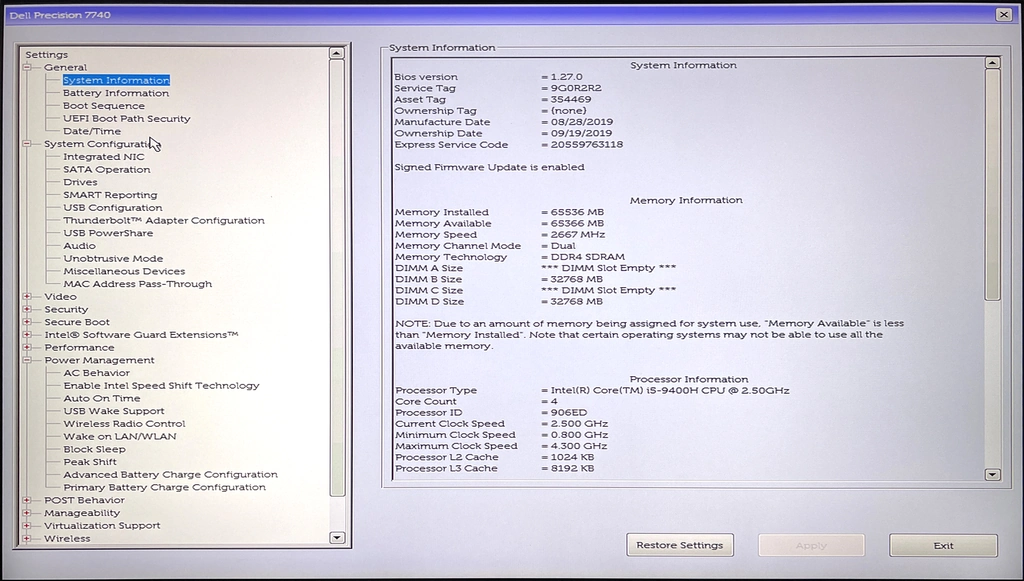The height and width of the screenshot is (581, 1024).
Task: Click the Express Service Code value
Action: click(x=586, y=145)
